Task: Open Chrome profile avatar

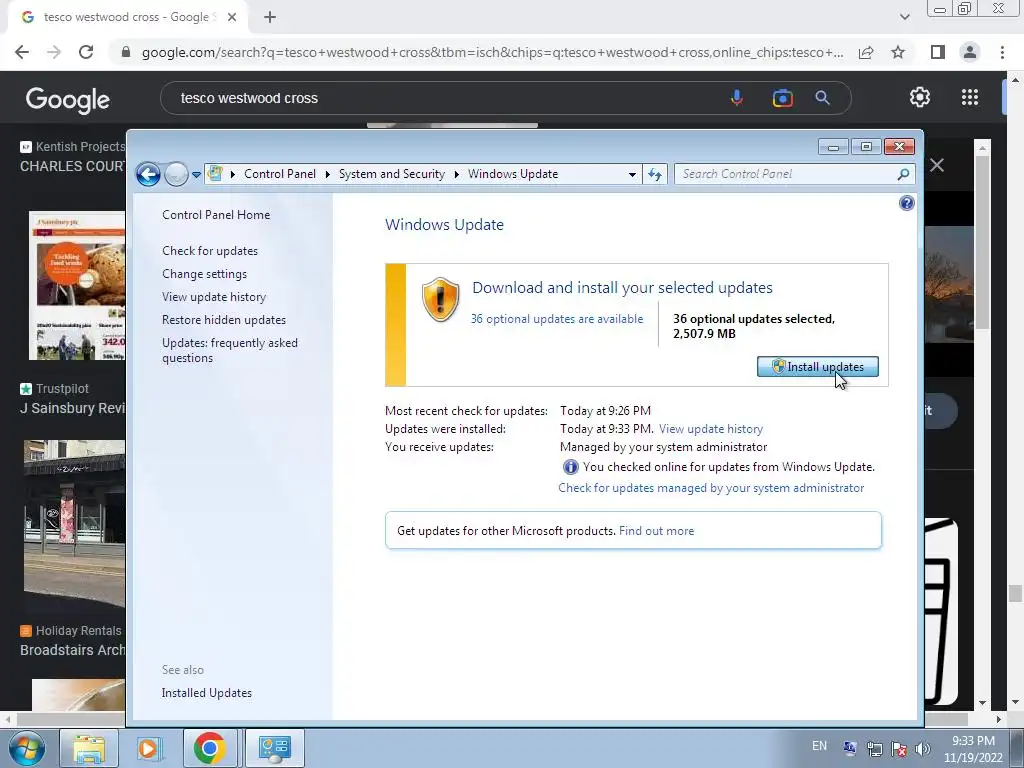Action: pyautogui.click(x=970, y=52)
